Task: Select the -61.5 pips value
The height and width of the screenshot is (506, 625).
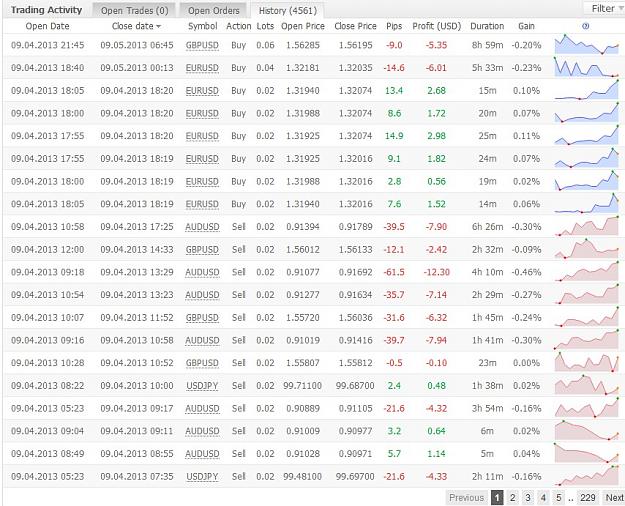Action: coord(394,272)
